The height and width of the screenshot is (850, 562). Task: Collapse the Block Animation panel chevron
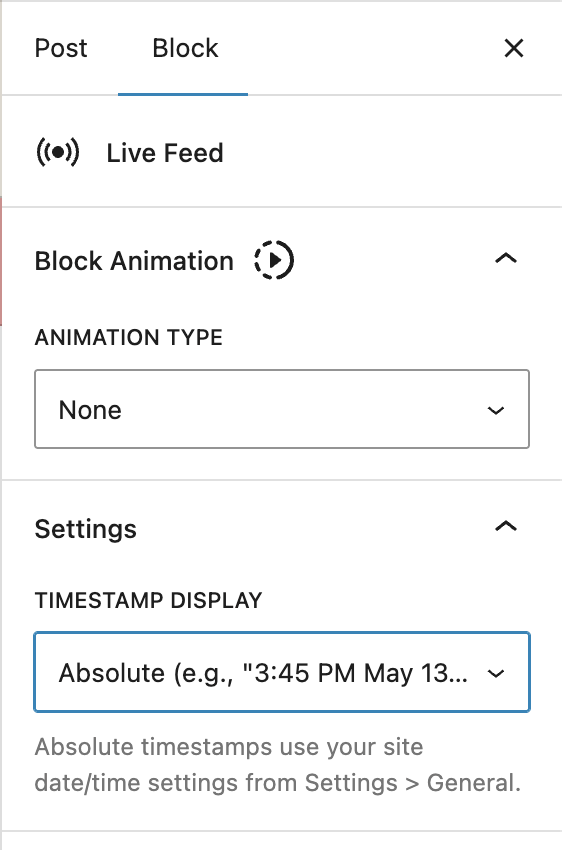[x=506, y=259]
